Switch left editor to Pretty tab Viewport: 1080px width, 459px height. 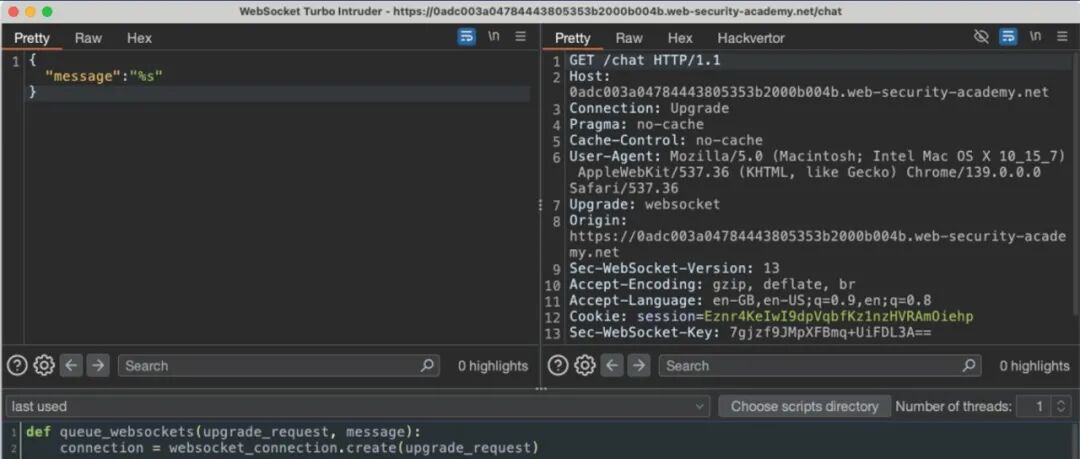pyautogui.click(x=32, y=38)
